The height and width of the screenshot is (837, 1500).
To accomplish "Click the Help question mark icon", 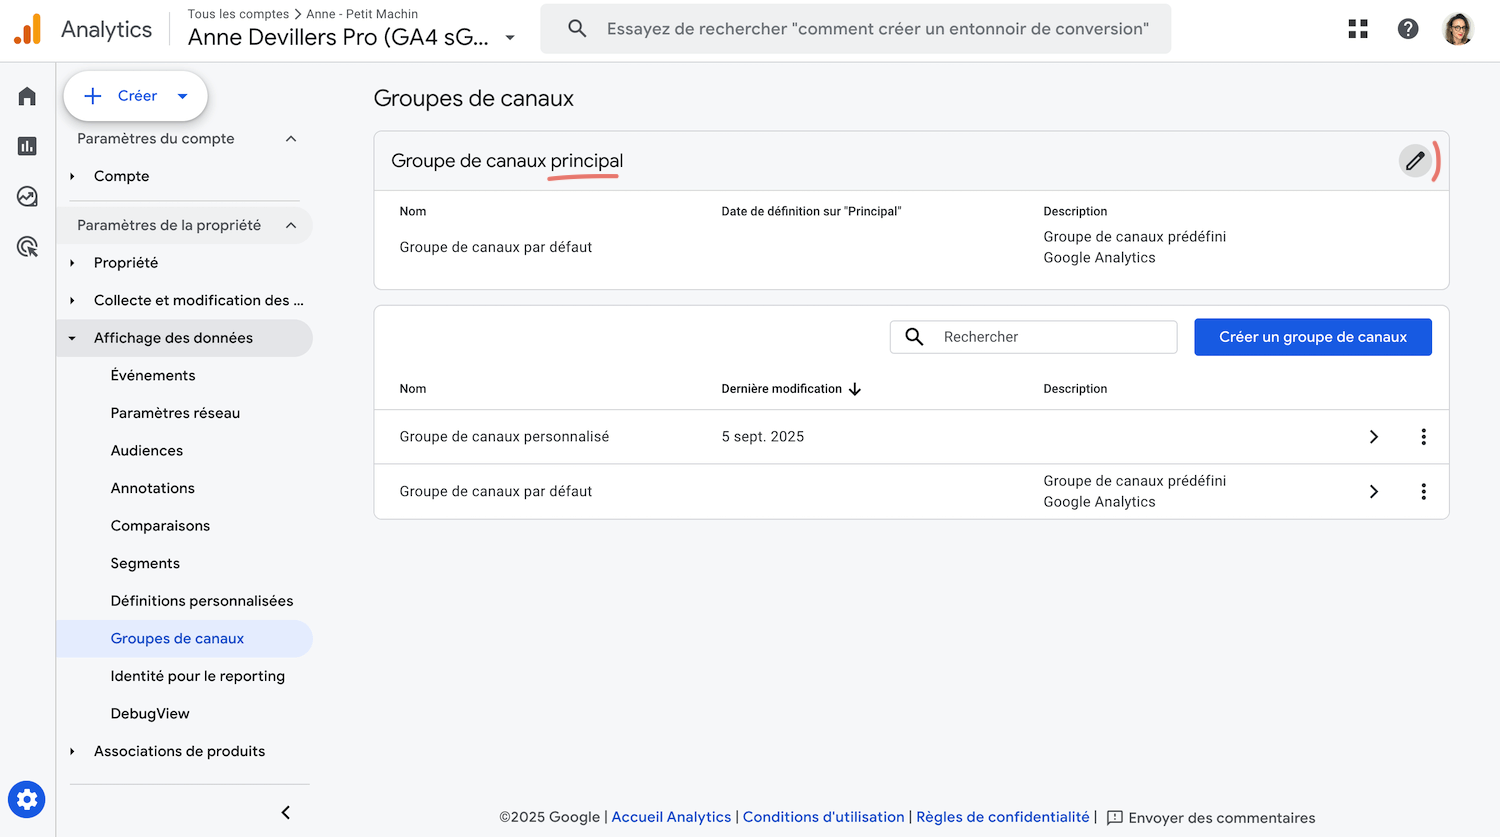I will coord(1407,29).
